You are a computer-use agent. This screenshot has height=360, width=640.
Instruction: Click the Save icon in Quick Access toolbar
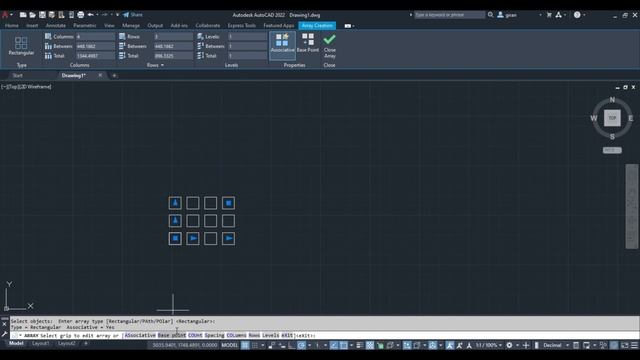tap(42, 15)
